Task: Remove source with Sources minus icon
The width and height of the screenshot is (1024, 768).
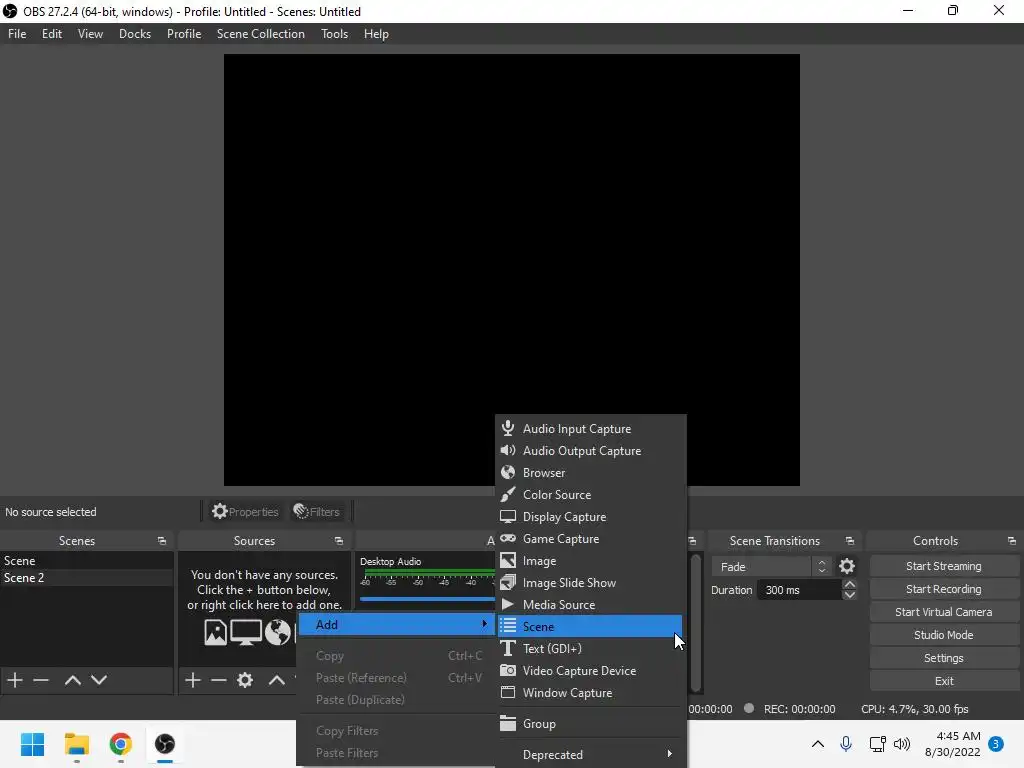Action: pos(219,680)
